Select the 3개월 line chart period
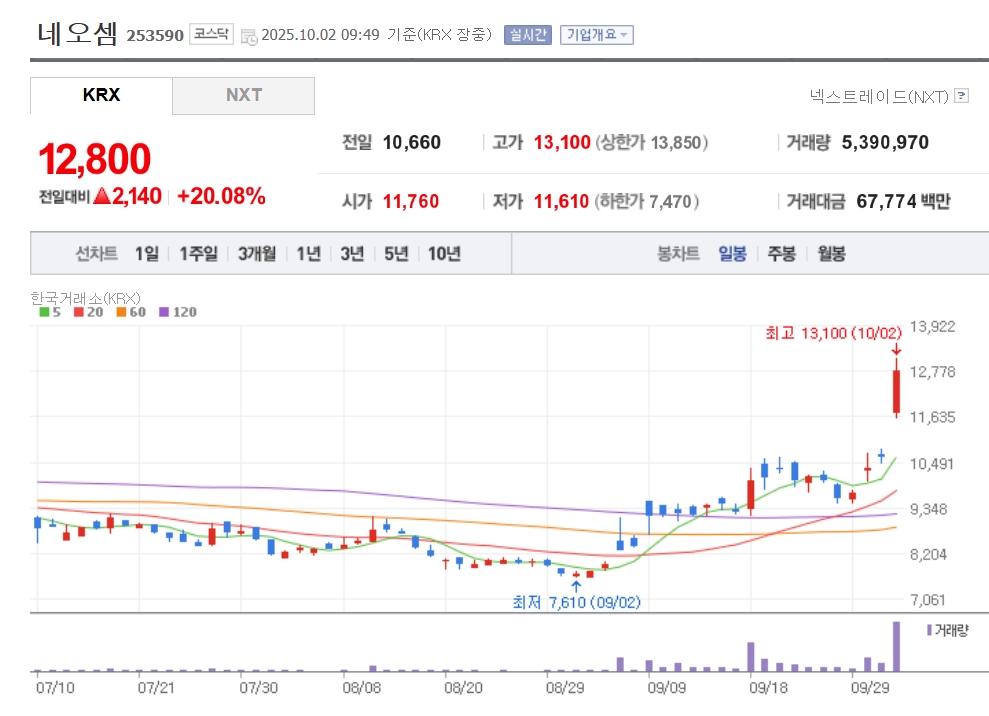 coord(257,254)
